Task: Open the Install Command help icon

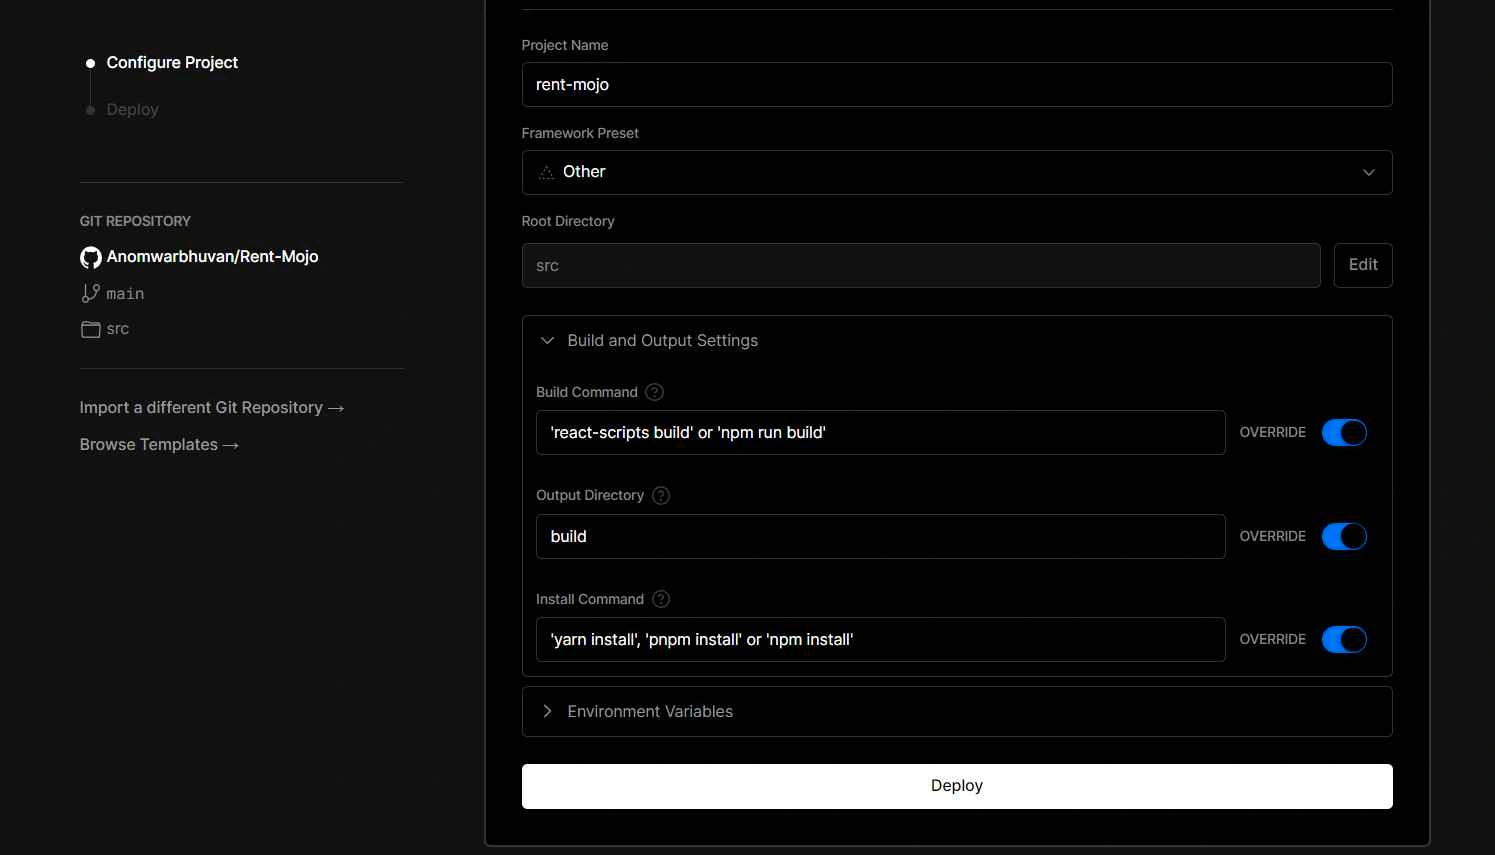Action: coord(660,598)
